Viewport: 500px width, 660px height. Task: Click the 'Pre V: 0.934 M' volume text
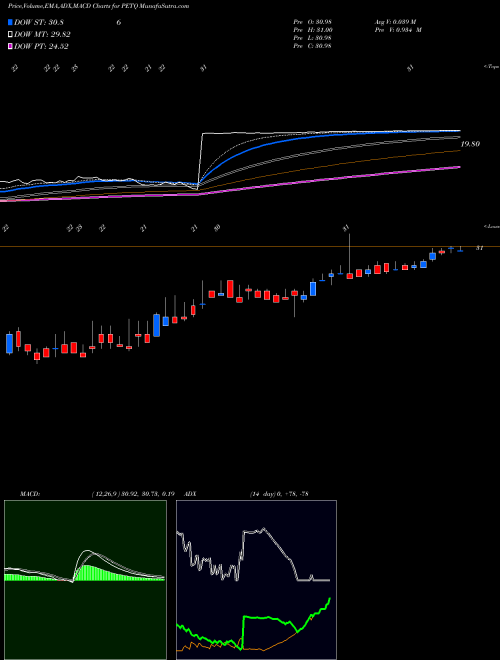(x=398, y=30)
